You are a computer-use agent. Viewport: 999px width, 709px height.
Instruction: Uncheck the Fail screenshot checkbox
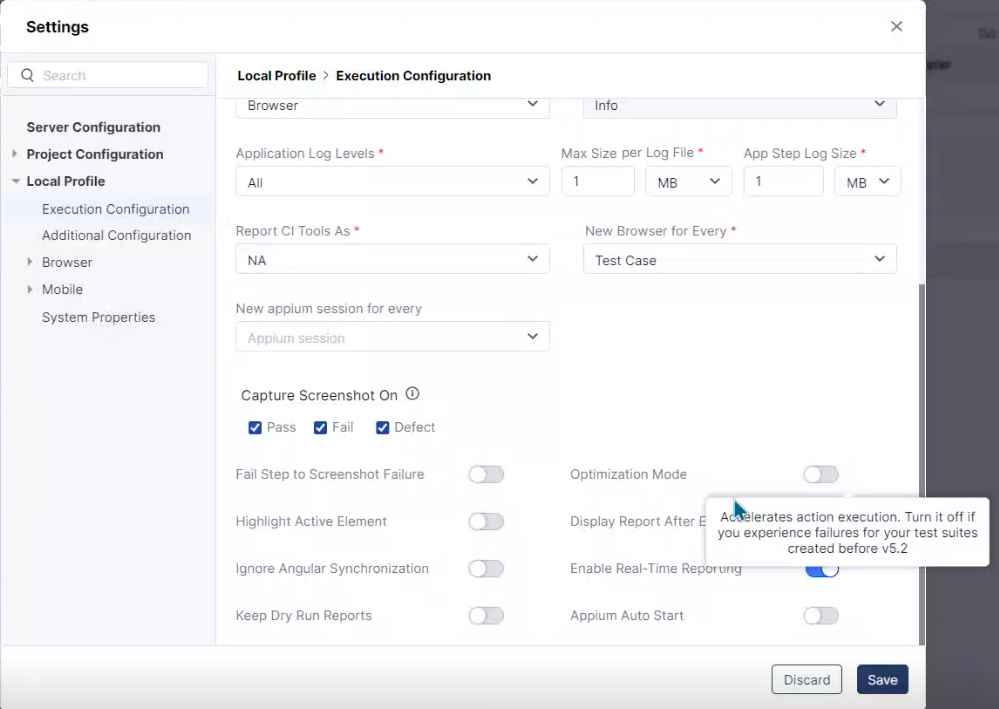[x=321, y=428]
